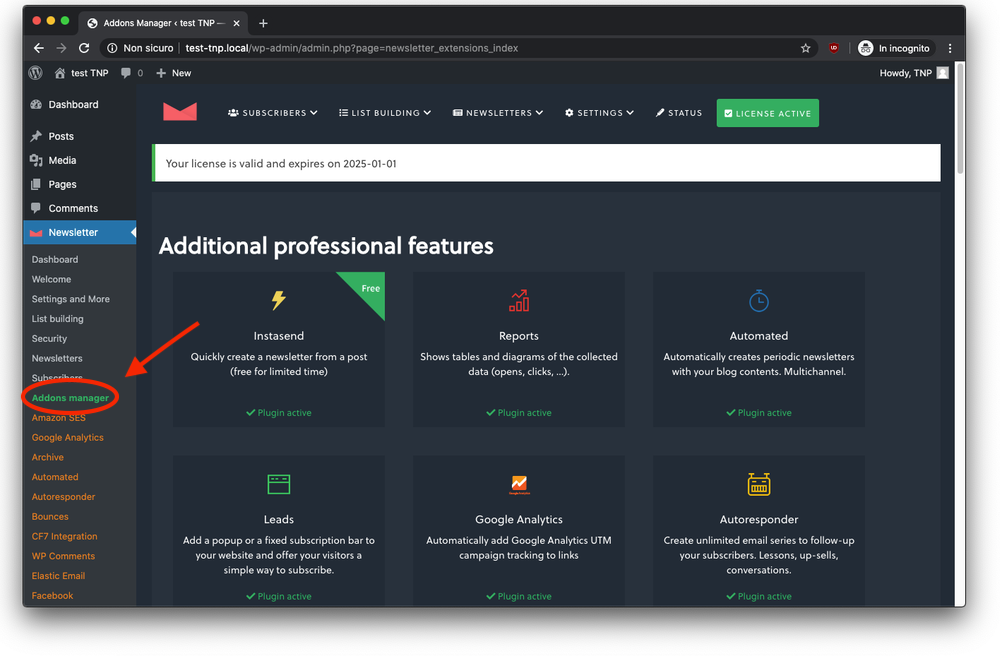Viewport: 1000px width, 656px height.
Task: Open a new browser tab
Action: 263,23
